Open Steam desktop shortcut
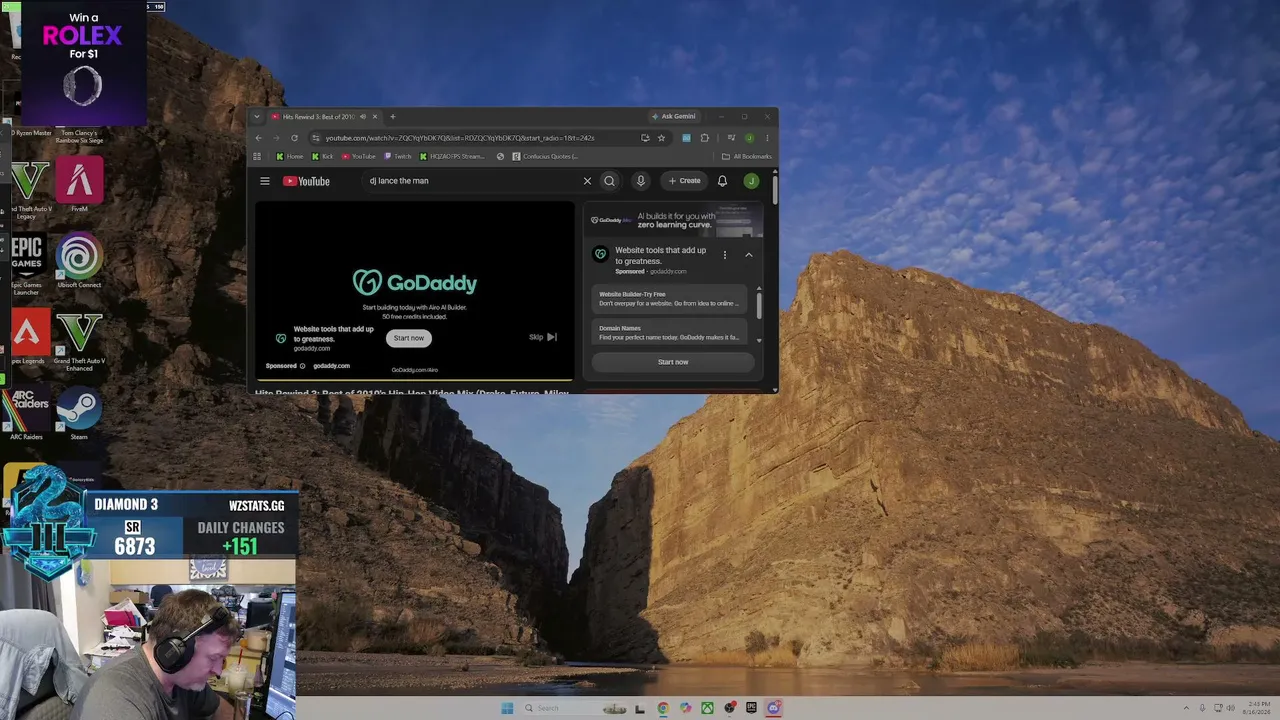This screenshot has height=720, width=1280. (x=79, y=414)
